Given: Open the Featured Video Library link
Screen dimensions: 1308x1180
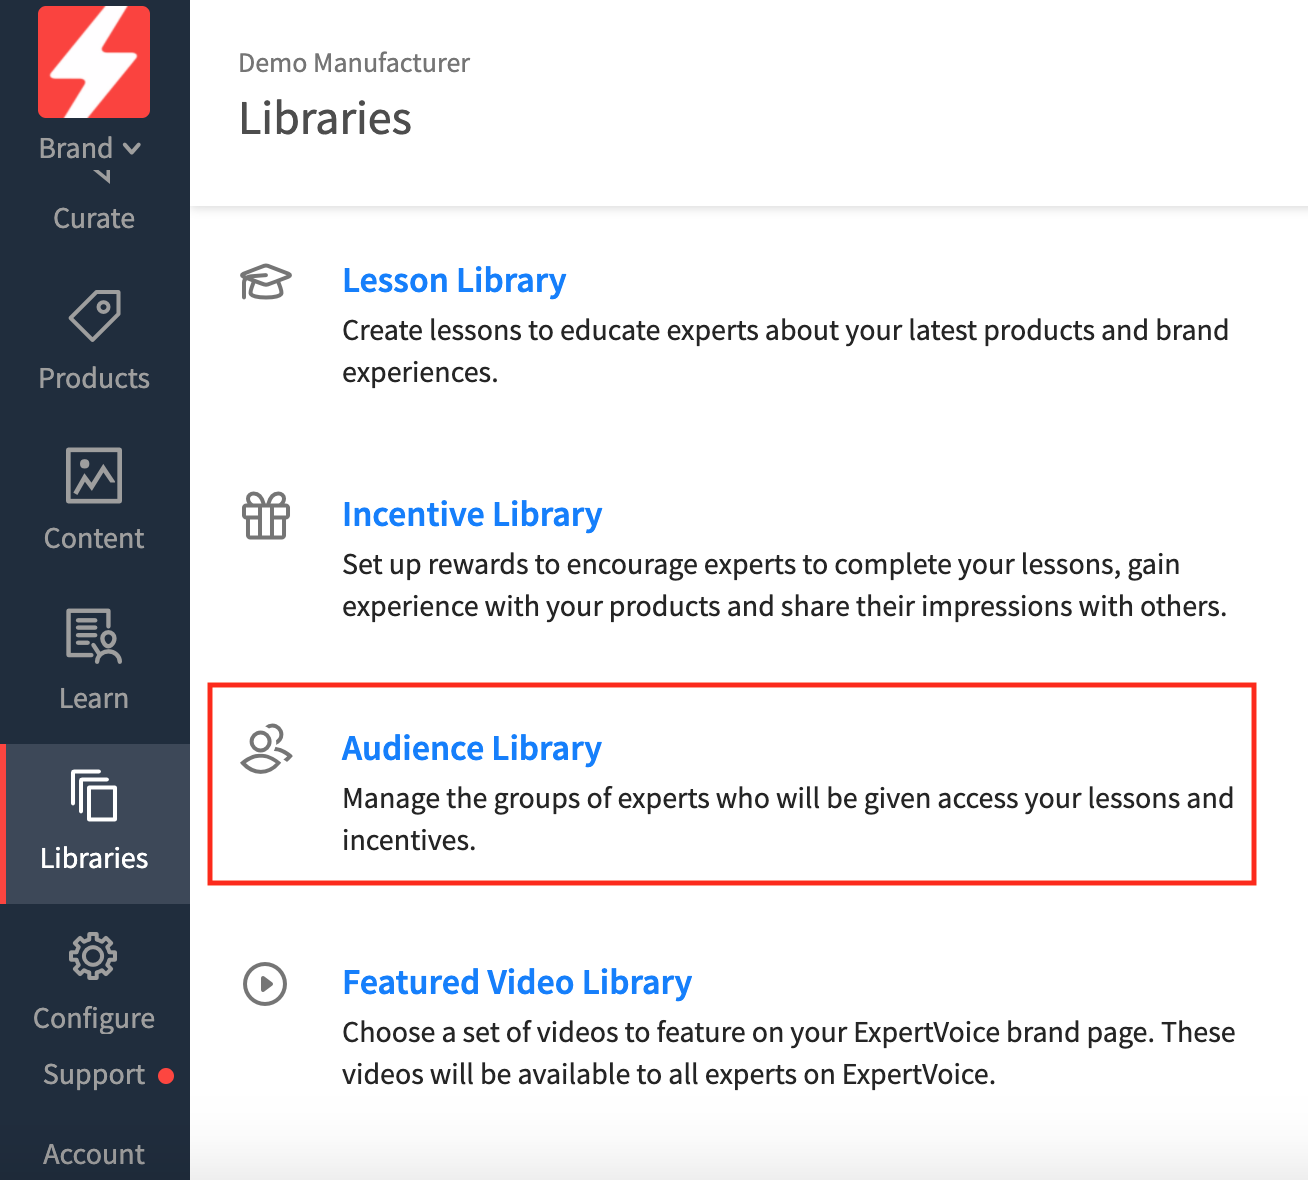Looking at the screenshot, I should point(517,983).
